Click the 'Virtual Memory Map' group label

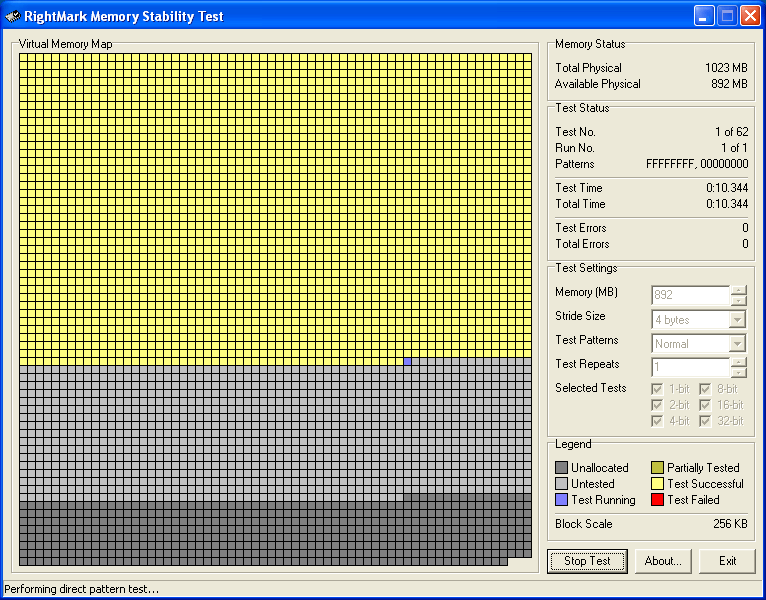[65, 44]
